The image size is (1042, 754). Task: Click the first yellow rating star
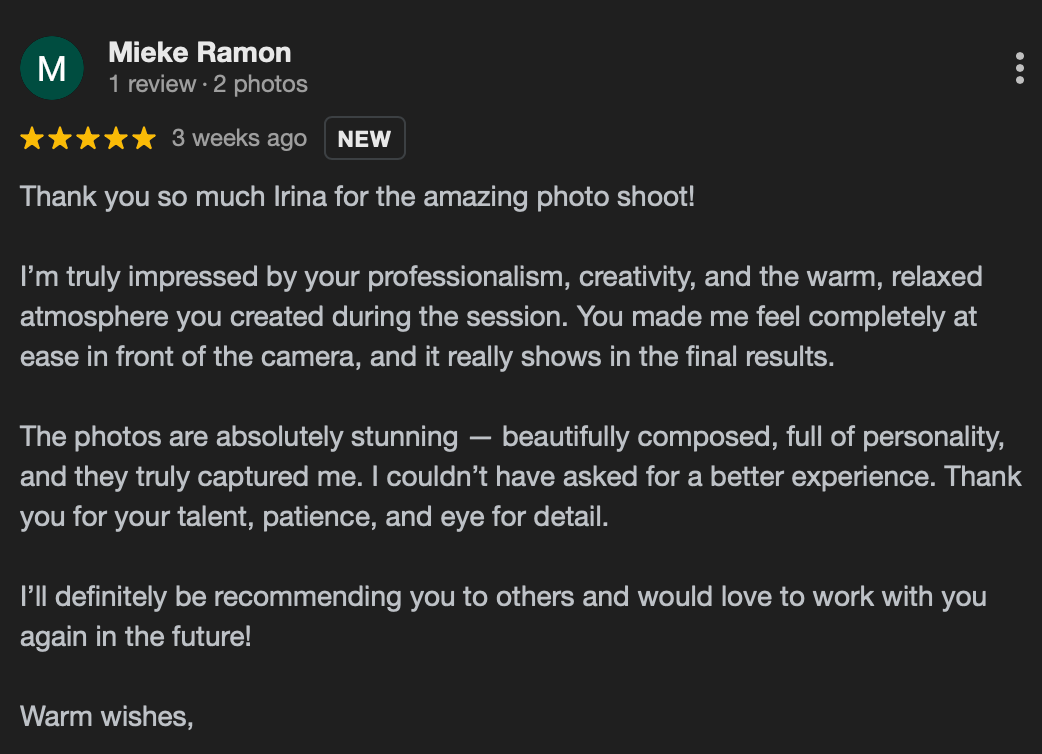pyautogui.click(x=32, y=138)
